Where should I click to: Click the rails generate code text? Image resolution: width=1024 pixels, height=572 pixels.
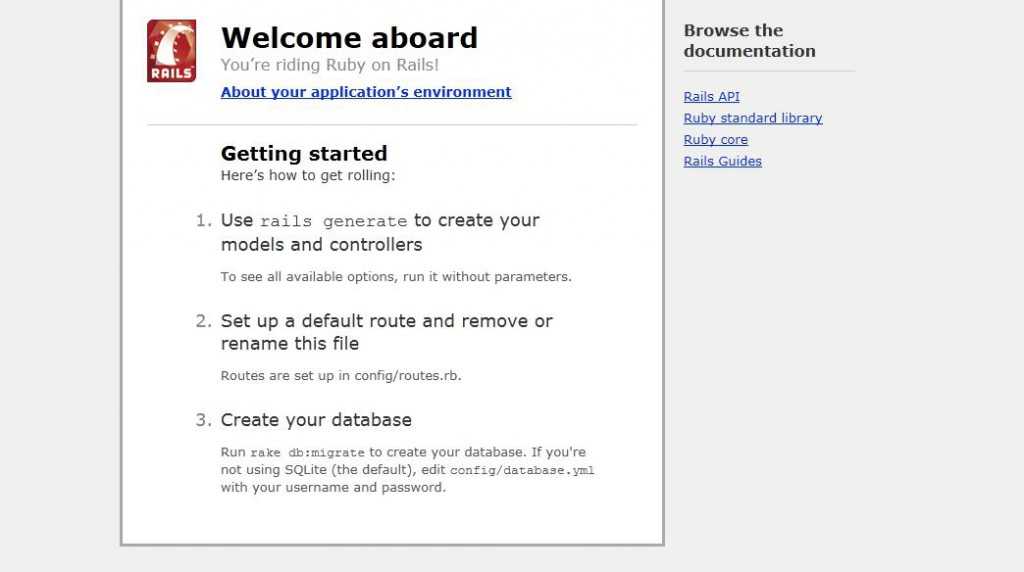(333, 221)
